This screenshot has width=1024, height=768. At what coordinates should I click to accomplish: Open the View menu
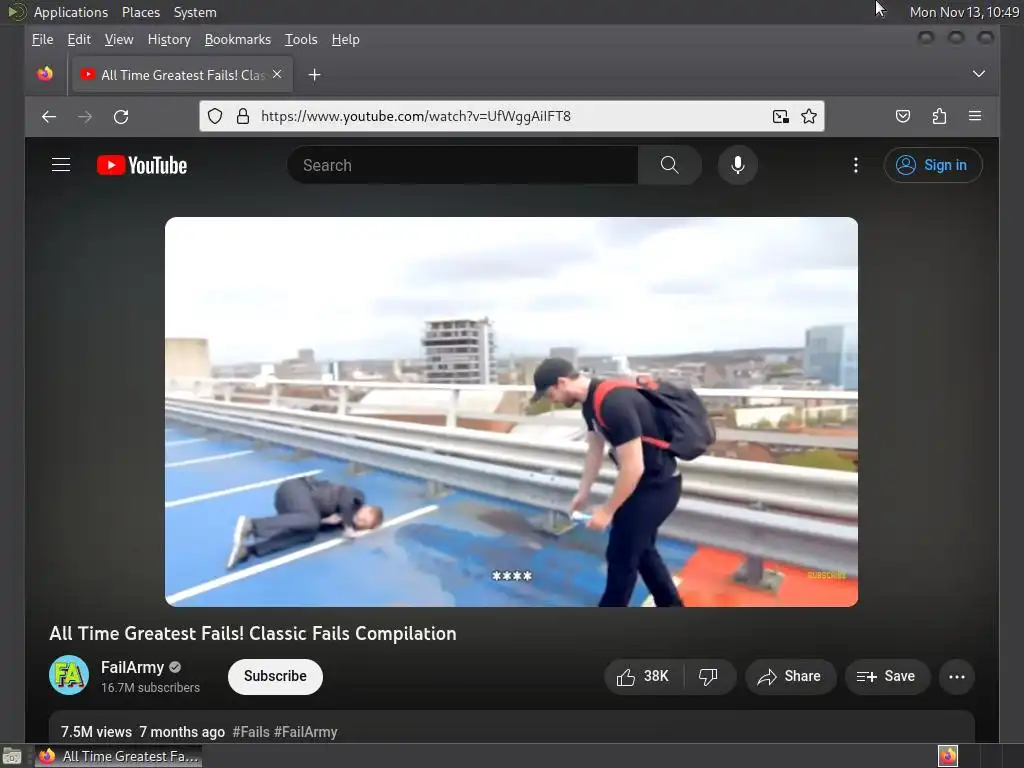[119, 40]
